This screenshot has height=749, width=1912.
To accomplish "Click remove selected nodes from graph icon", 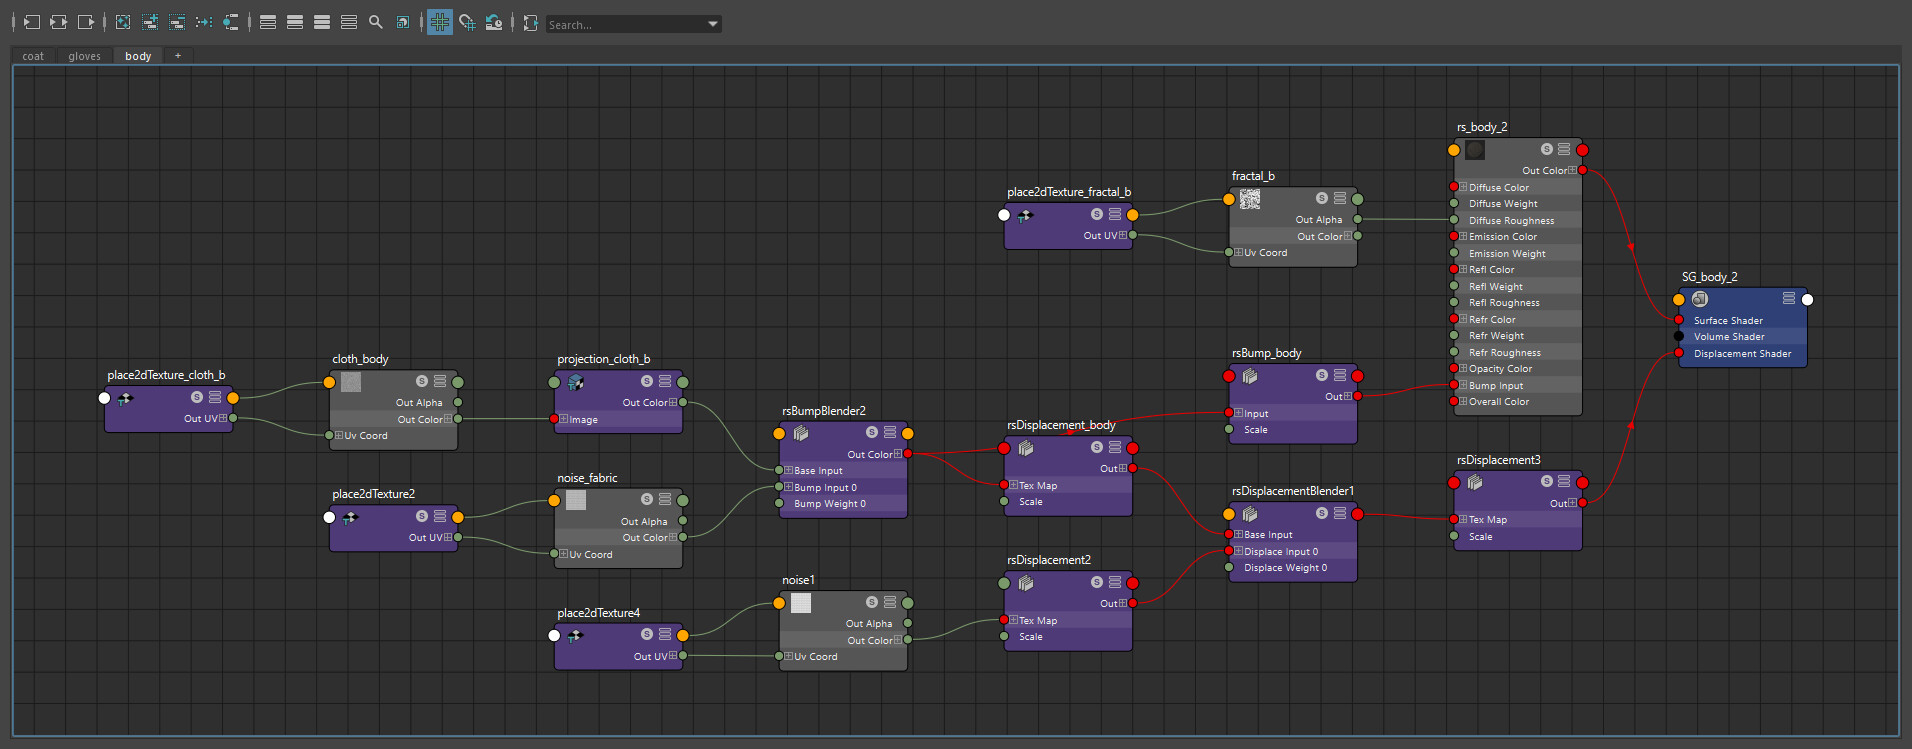I will 177,22.
